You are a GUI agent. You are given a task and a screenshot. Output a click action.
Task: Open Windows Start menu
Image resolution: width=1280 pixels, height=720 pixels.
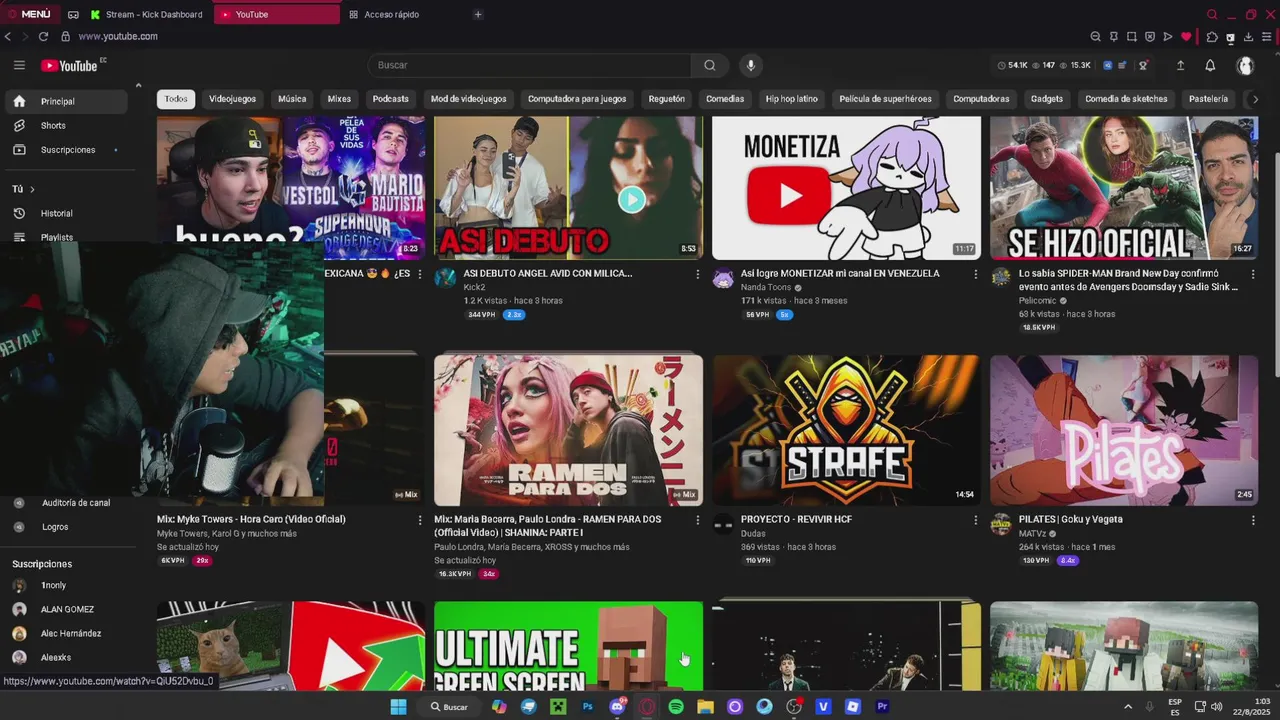click(x=398, y=706)
